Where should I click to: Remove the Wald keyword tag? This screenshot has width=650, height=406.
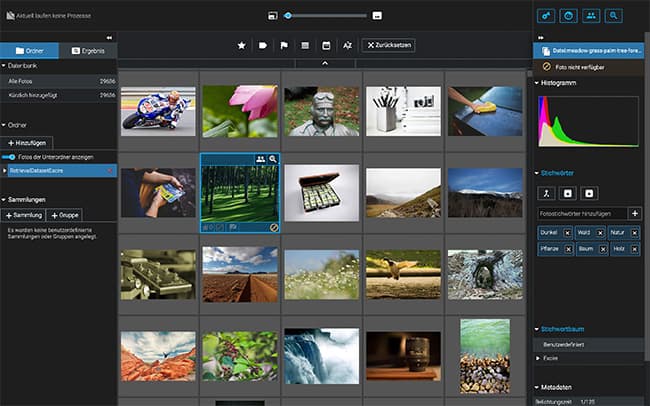tap(600, 233)
